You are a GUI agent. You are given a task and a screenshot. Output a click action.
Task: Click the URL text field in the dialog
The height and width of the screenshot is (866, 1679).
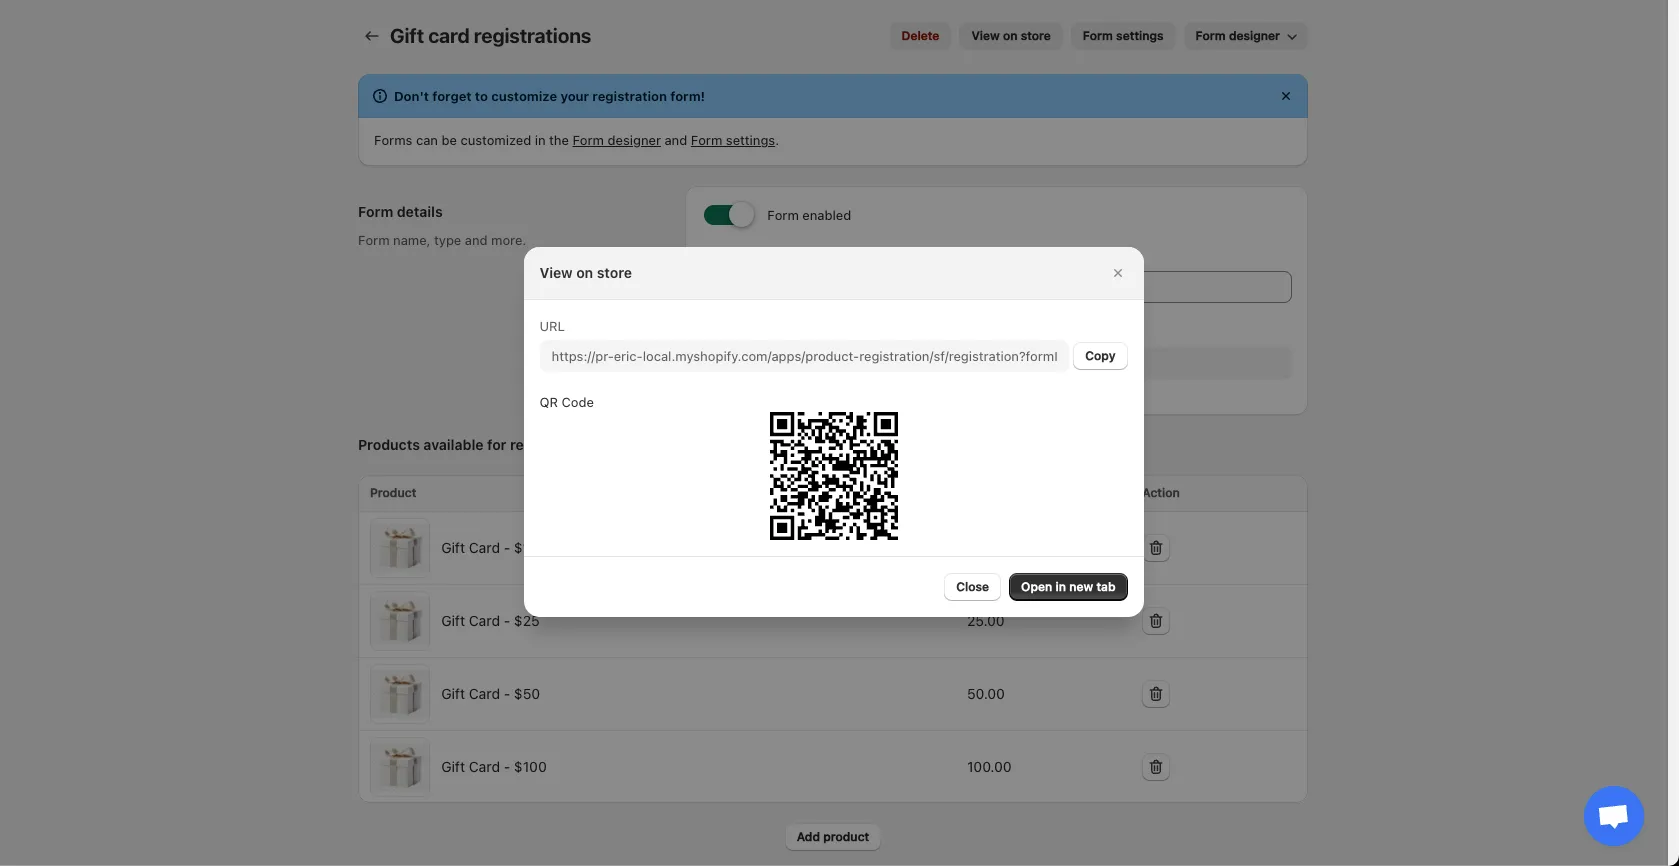click(x=804, y=356)
